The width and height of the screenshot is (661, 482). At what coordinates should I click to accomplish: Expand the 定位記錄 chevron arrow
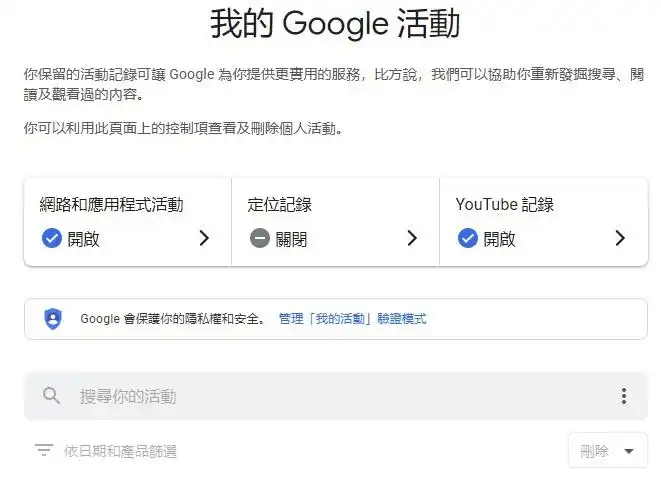[x=412, y=238]
